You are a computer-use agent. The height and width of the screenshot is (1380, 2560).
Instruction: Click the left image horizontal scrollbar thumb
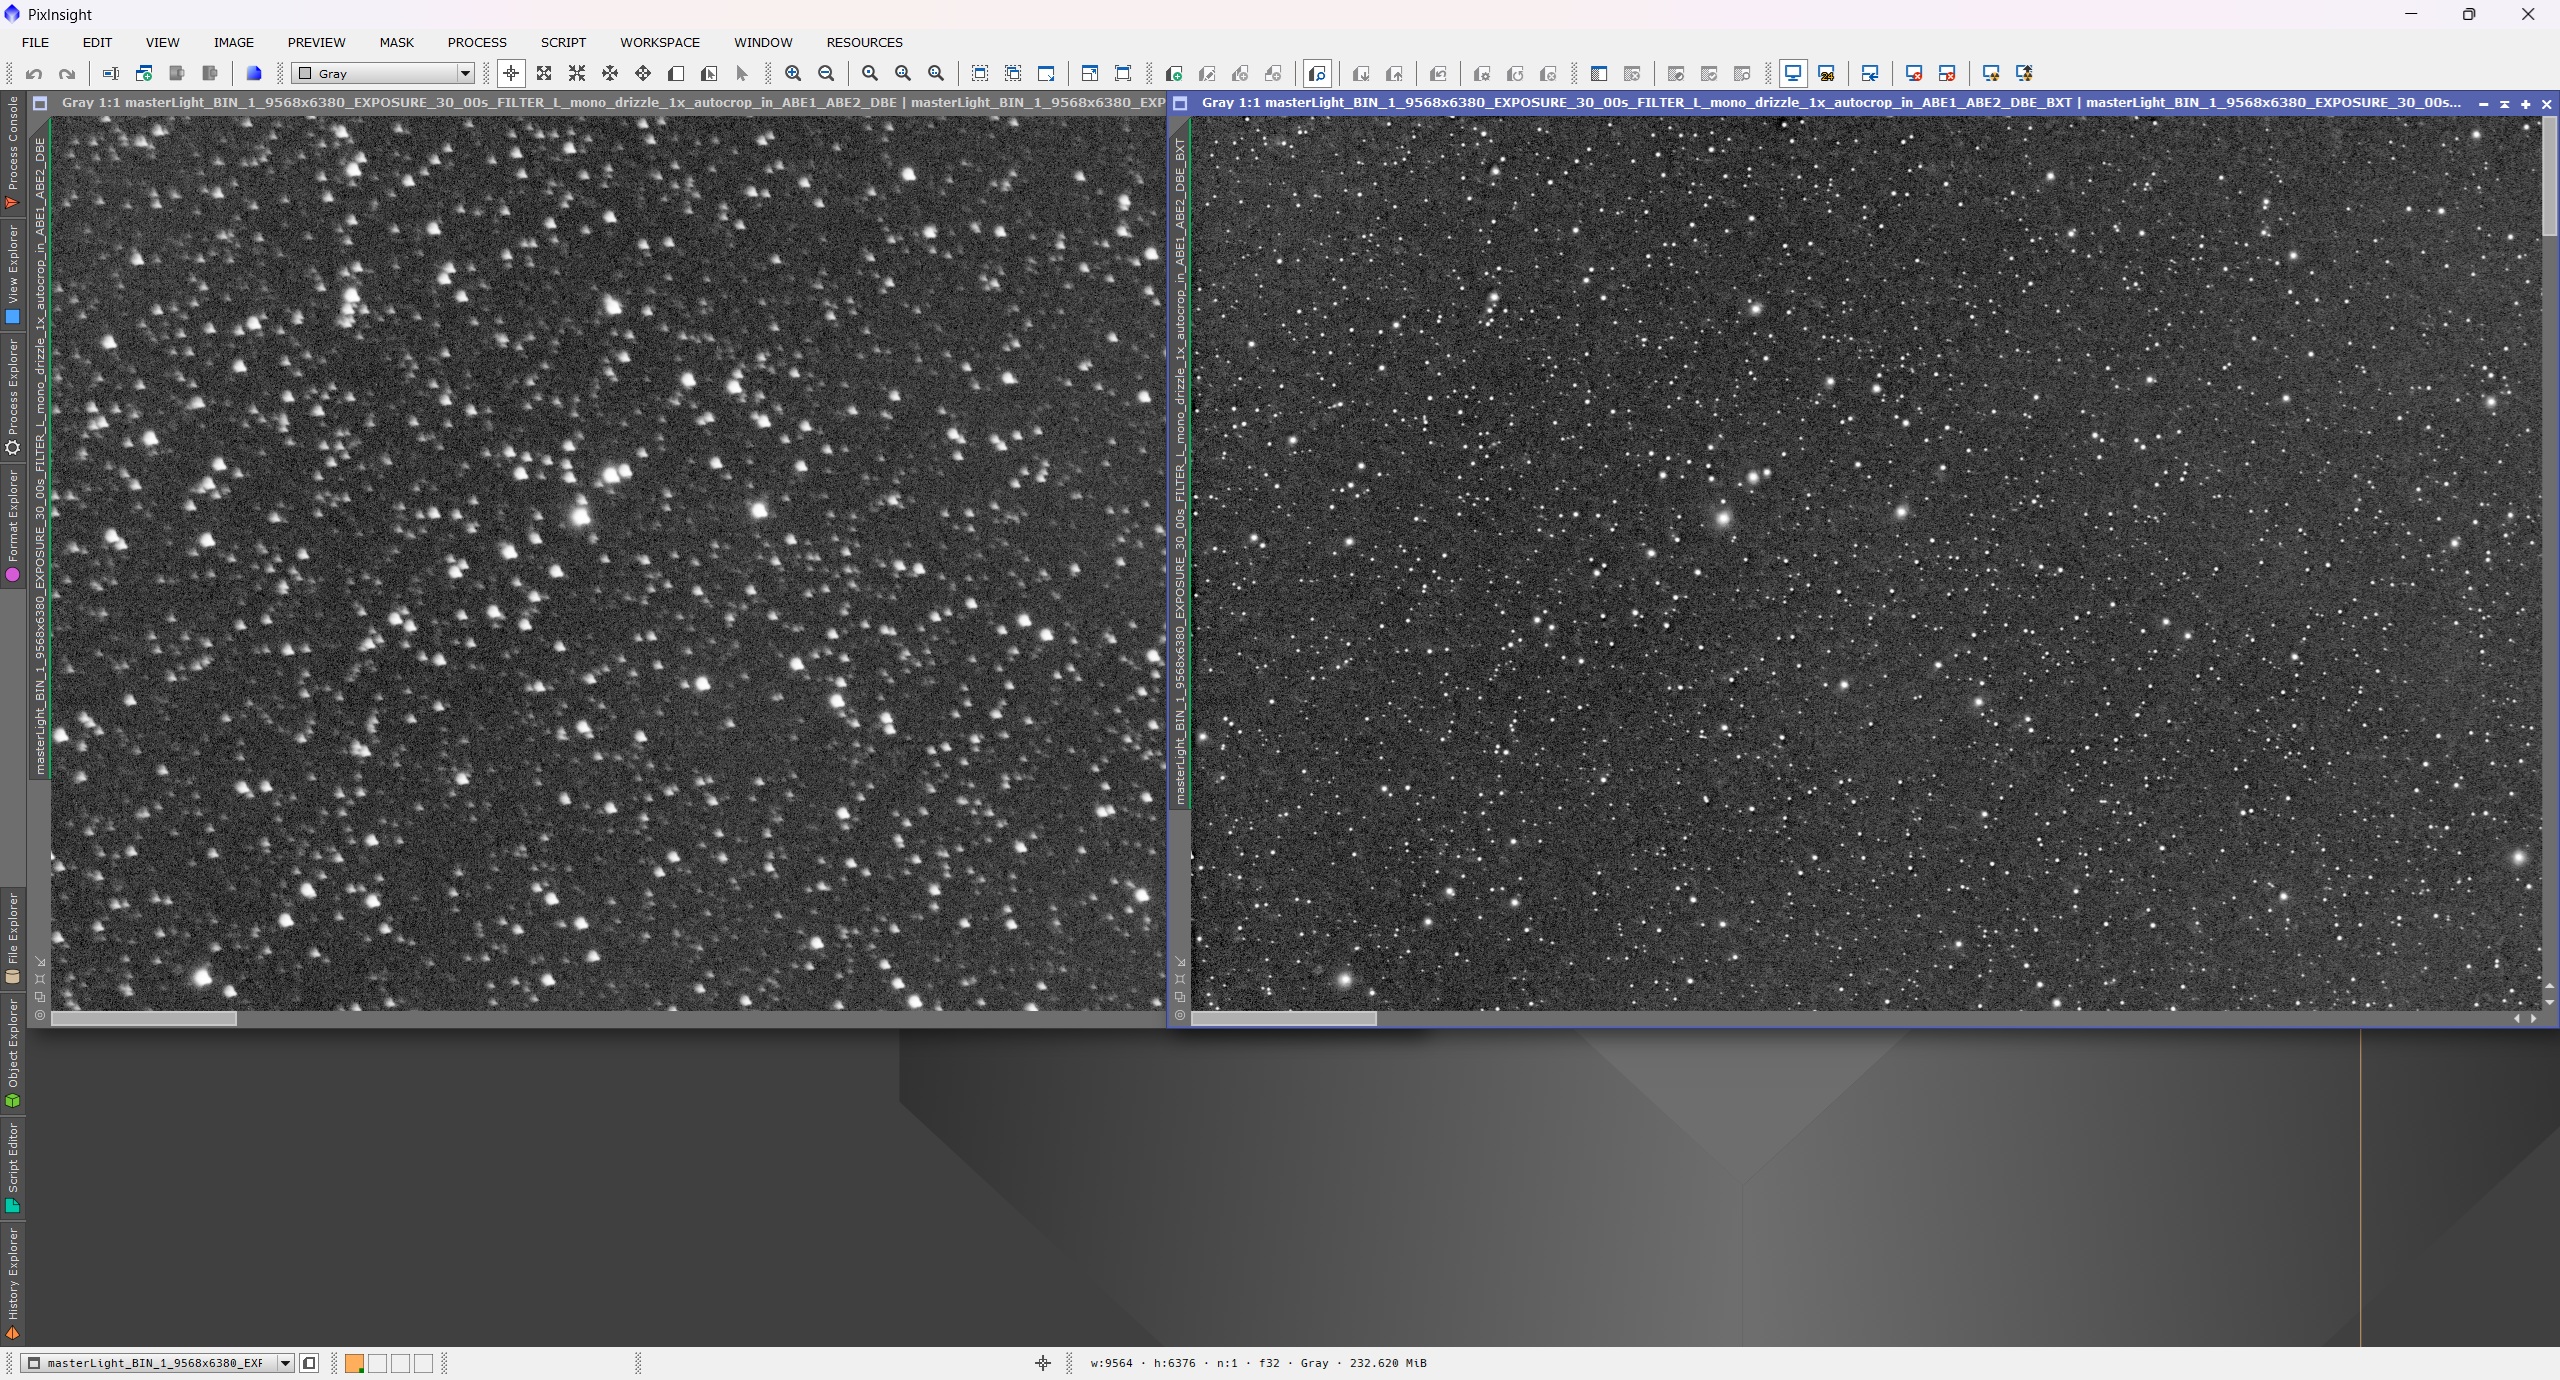pyautogui.click(x=144, y=1018)
